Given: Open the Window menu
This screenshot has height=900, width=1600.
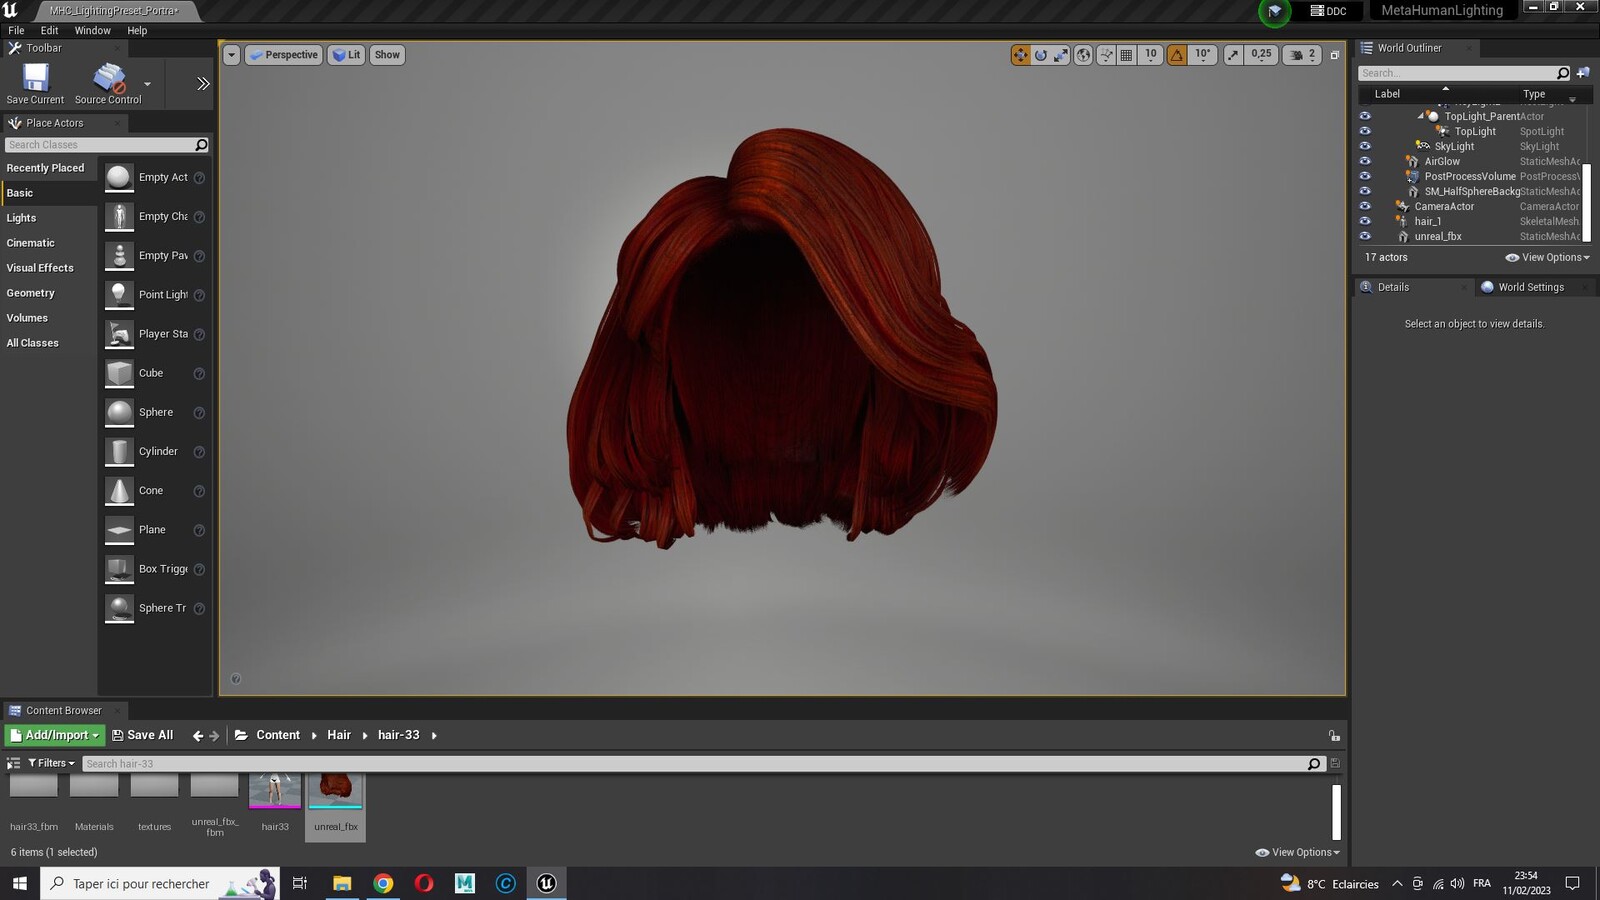Looking at the screenshot, I should [92, 31].
